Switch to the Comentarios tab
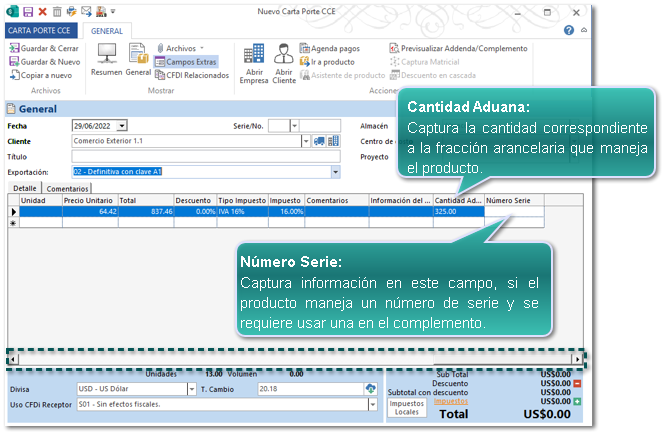The image size is (667, 435). pyautogui.click(x=67, y=189)
